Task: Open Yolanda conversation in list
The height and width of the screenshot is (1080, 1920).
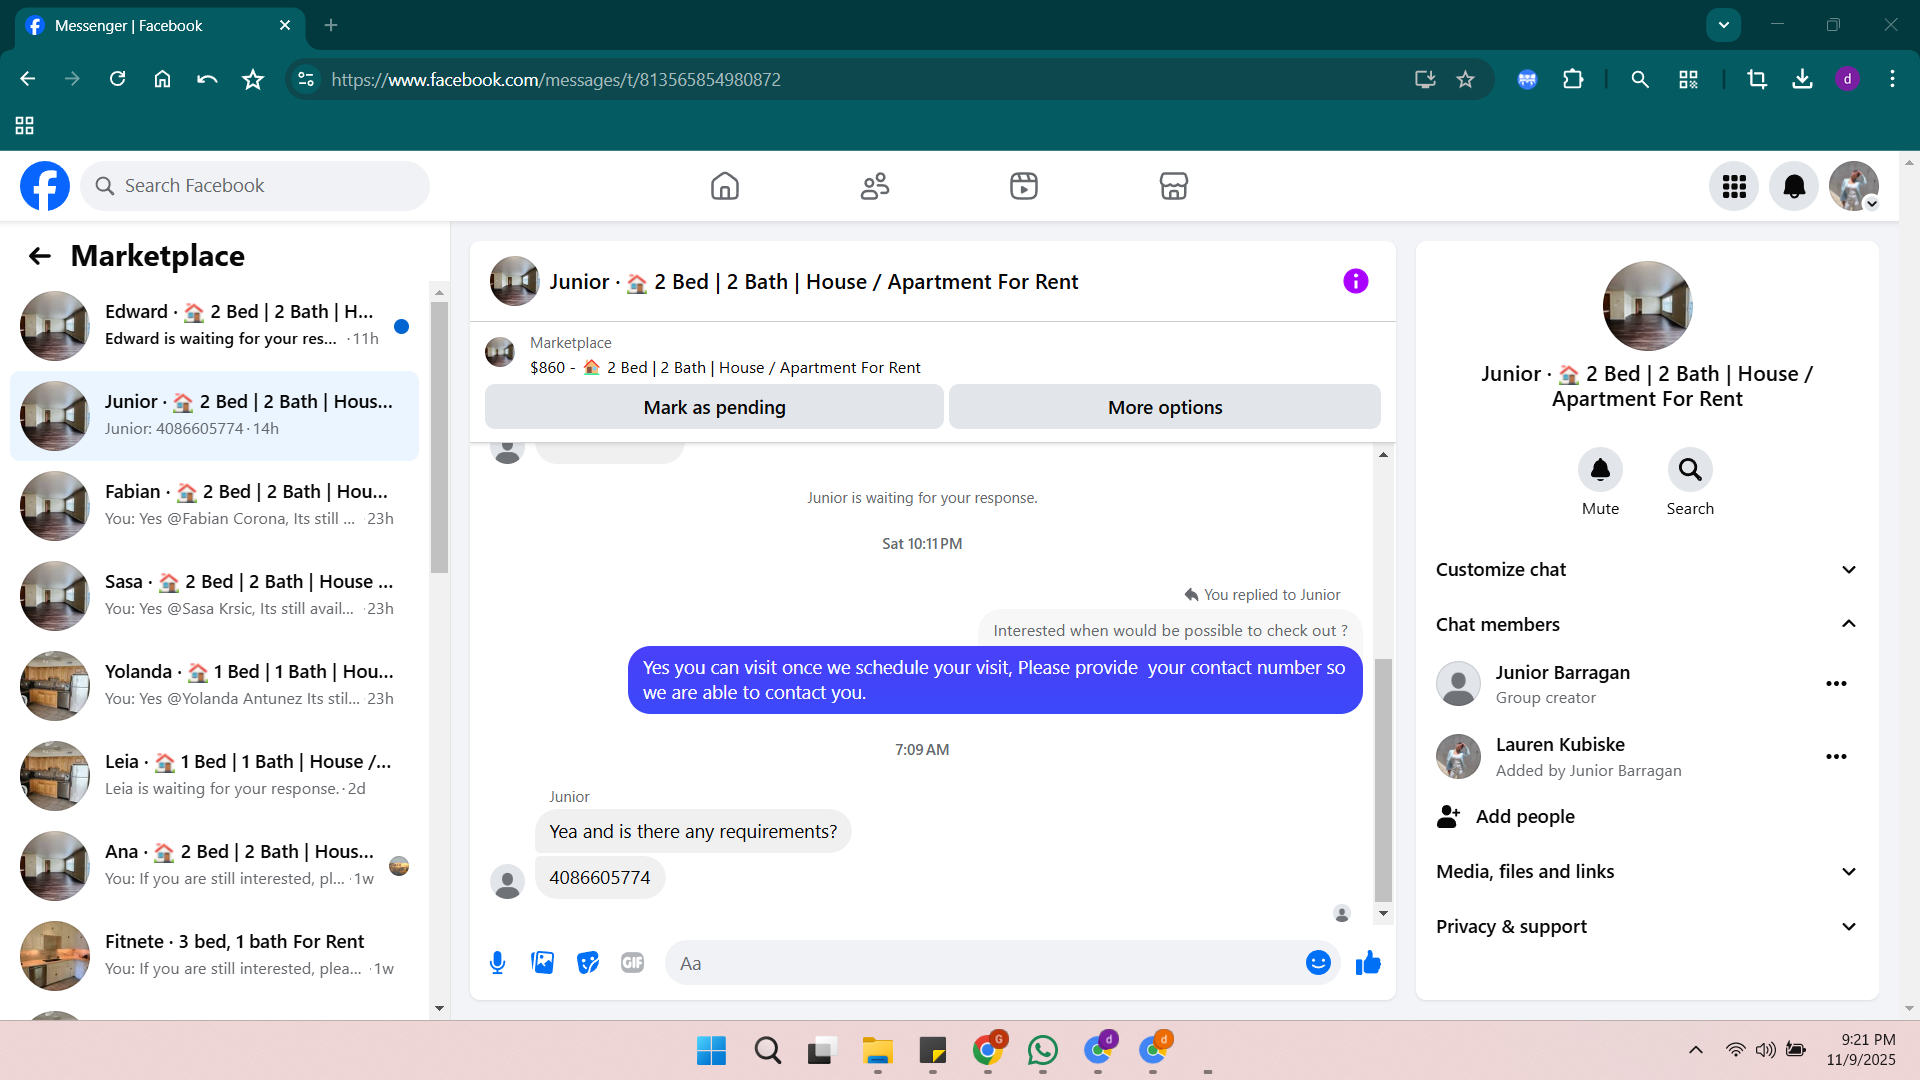Action: pos(215,686)
